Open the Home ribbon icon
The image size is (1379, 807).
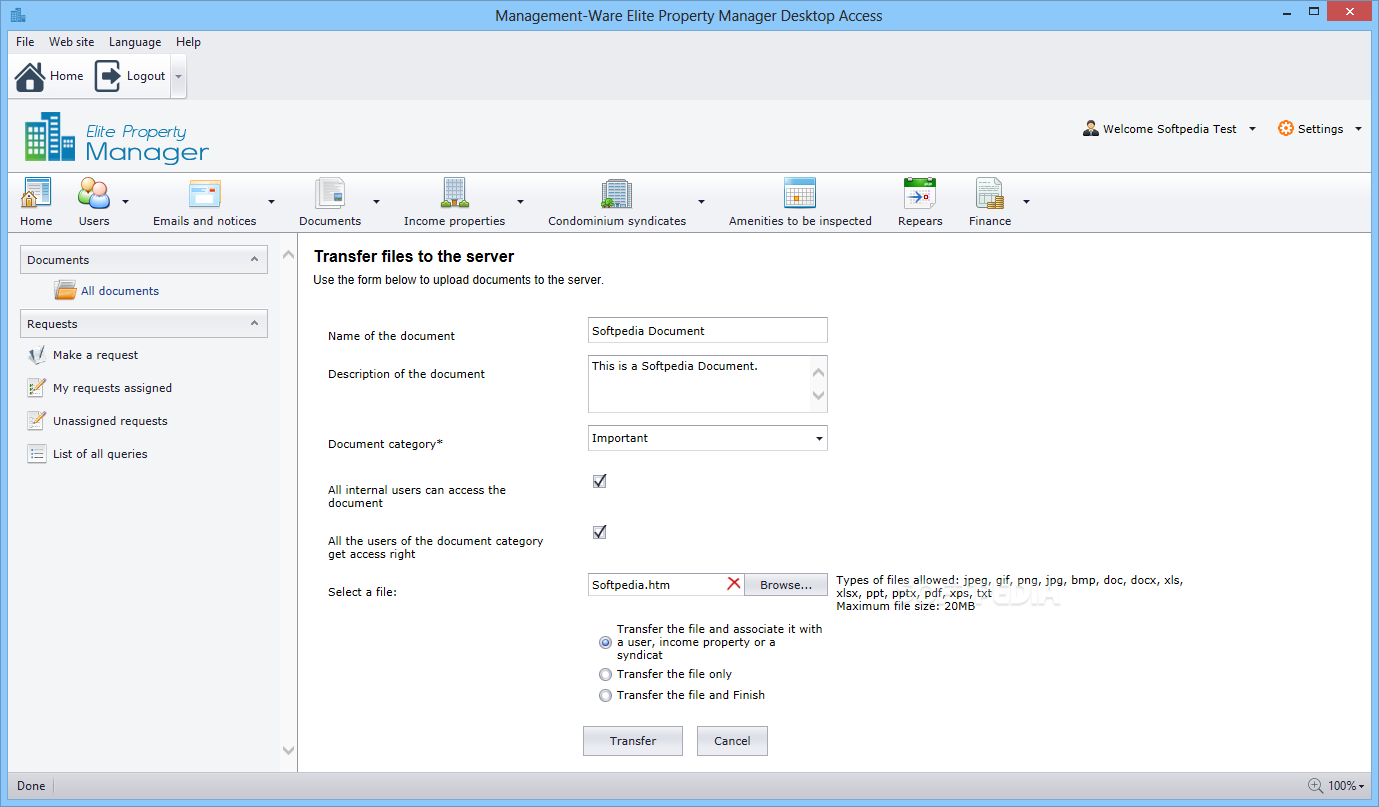click(36, 193)
